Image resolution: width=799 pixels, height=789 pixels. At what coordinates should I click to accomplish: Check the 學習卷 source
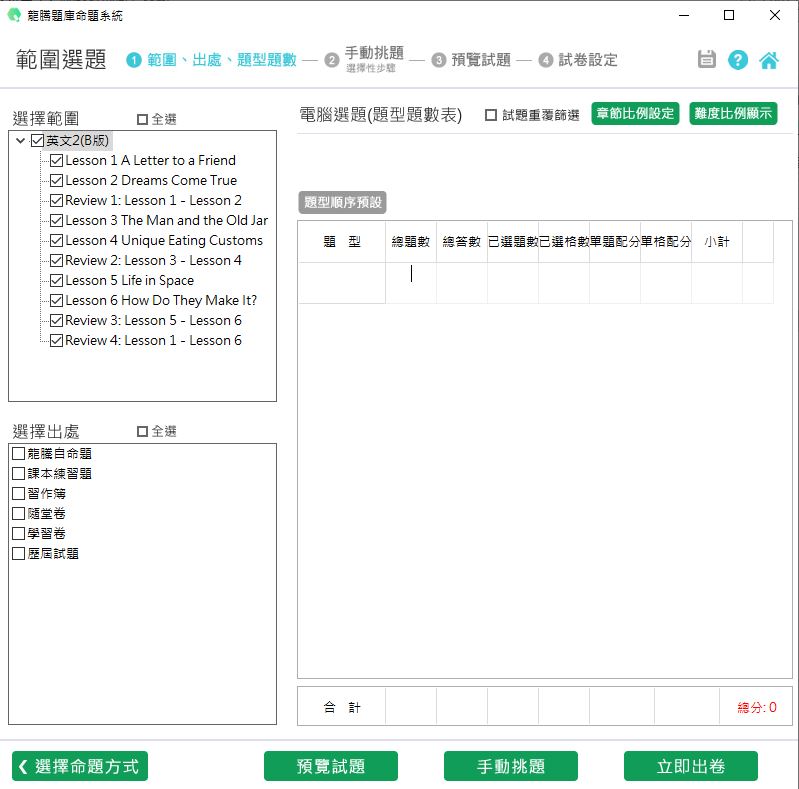(x=18, y=534)
